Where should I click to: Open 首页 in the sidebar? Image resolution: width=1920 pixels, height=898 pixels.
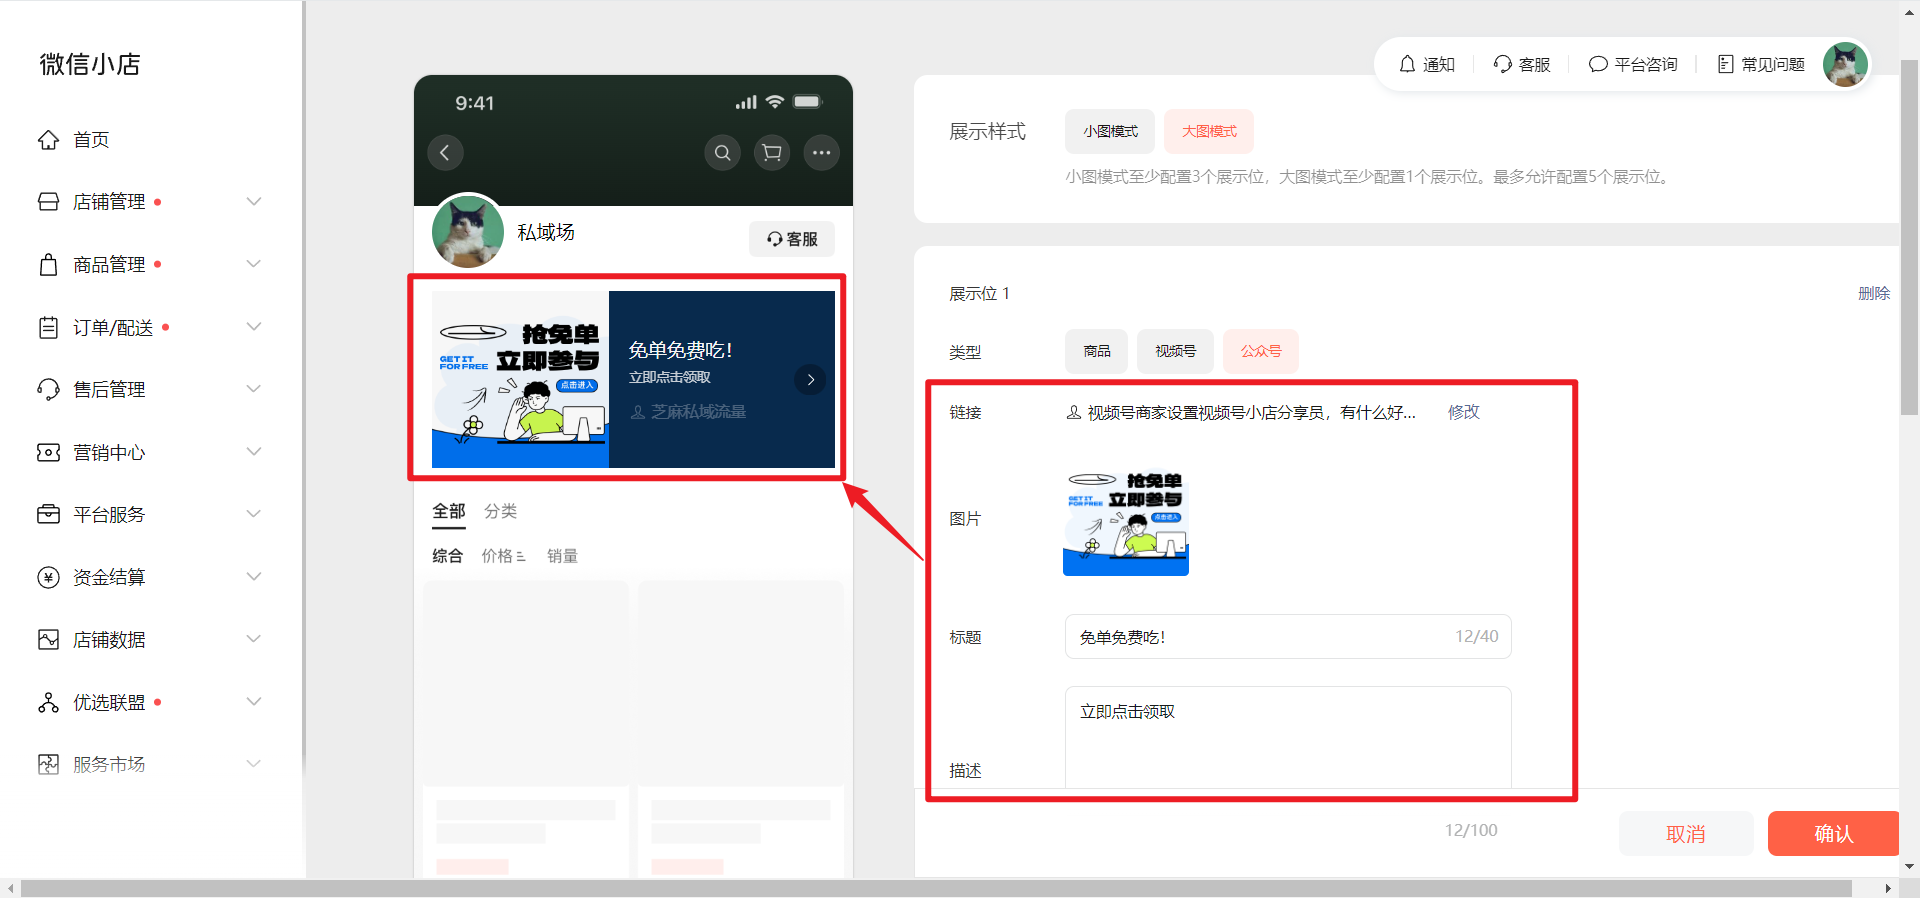coord(91,140)
